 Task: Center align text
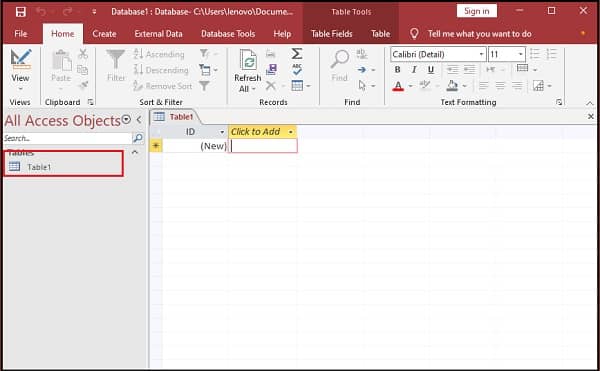pos(501,86)
